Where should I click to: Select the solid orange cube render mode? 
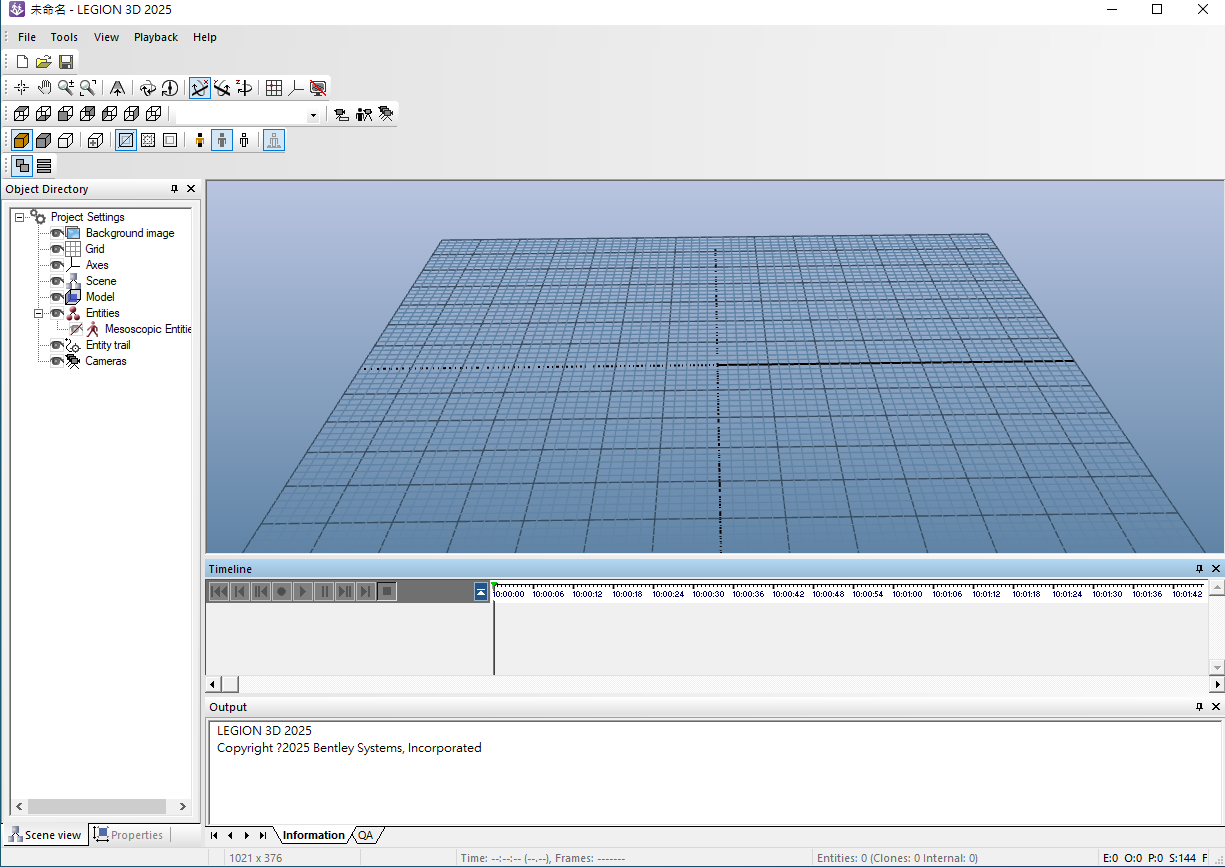click(22, 141)
